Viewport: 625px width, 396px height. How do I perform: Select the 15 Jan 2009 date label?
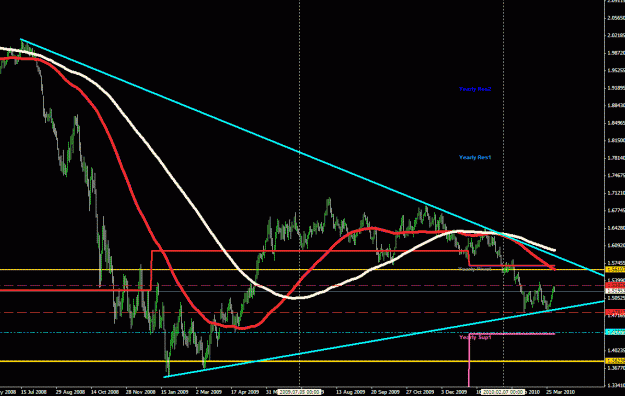click(175, 392)
